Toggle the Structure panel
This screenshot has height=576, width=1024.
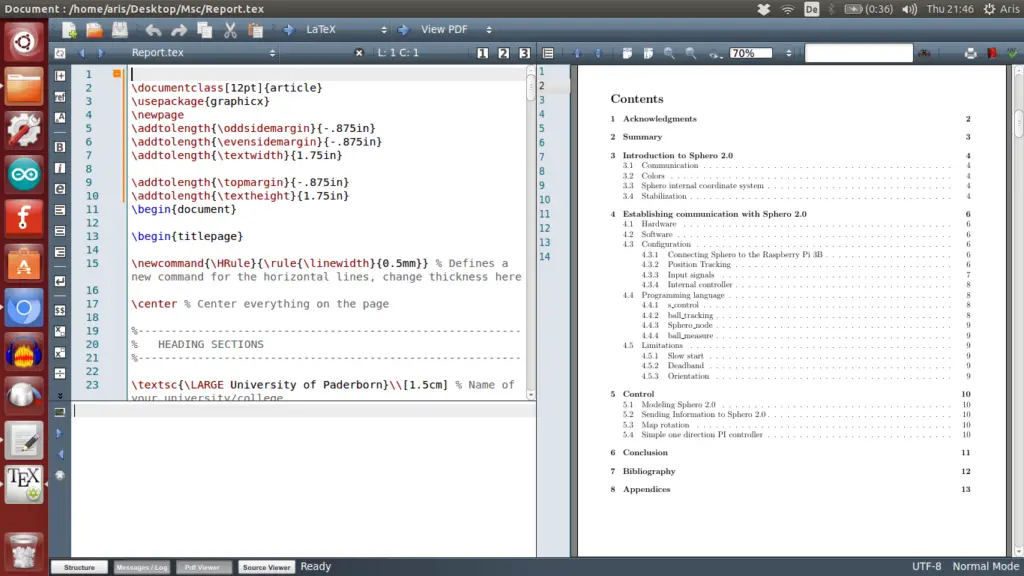click(x=79, y=567)
